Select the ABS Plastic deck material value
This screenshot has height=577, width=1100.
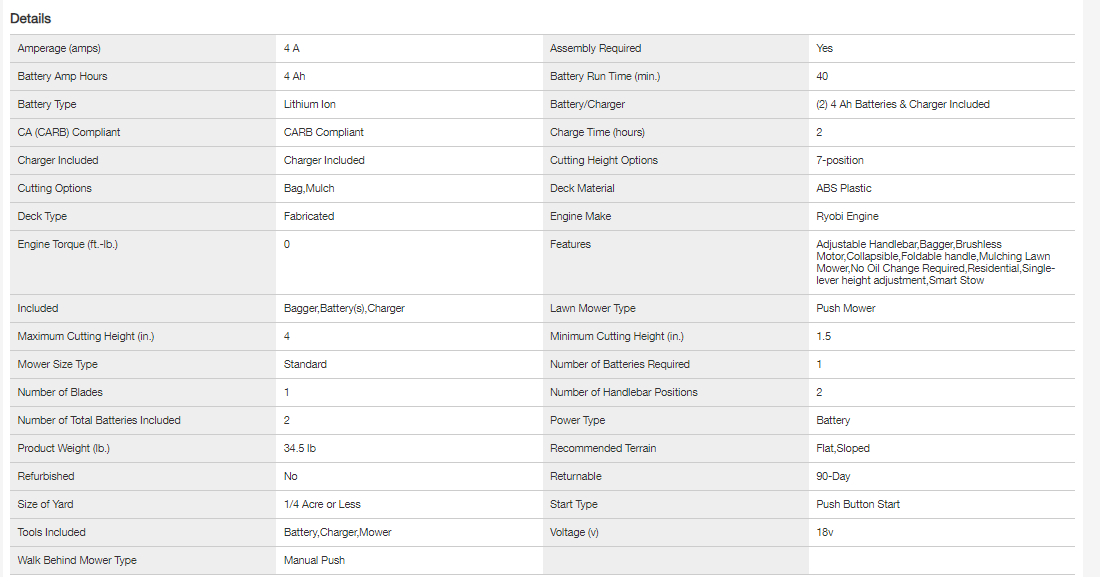[x=843, y=189]
